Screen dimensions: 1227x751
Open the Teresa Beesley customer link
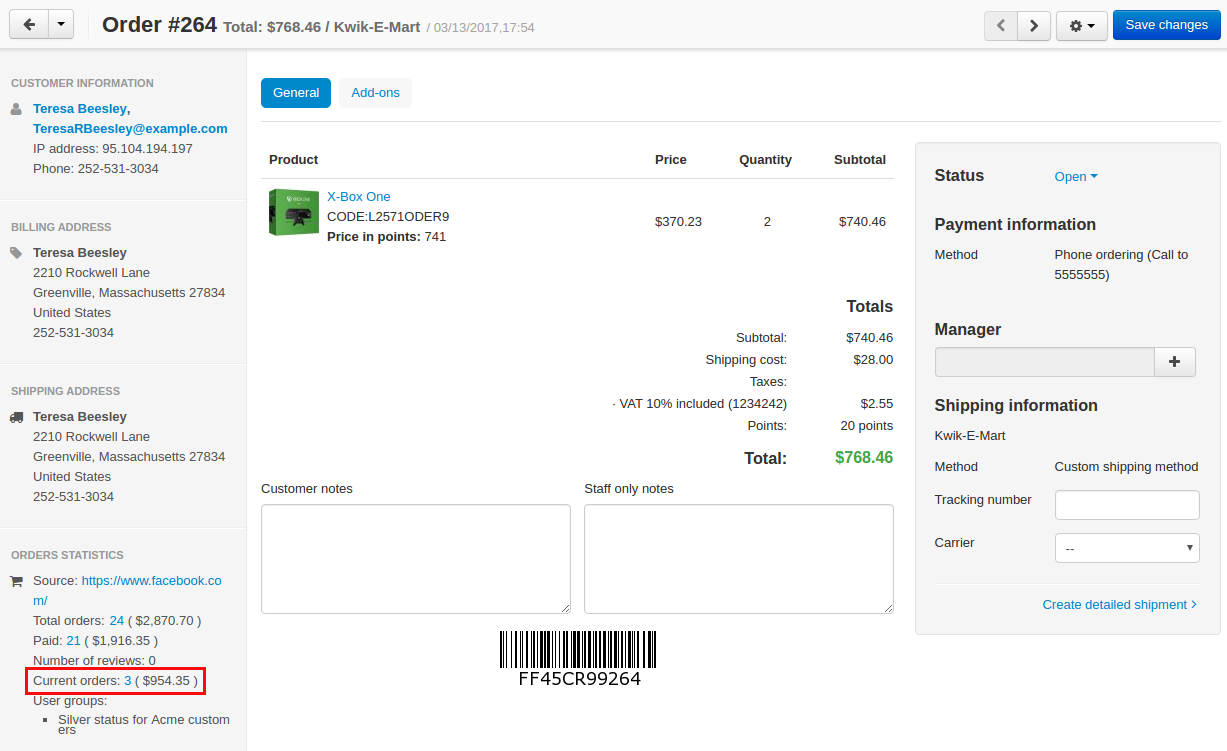(x=80, y=109)
